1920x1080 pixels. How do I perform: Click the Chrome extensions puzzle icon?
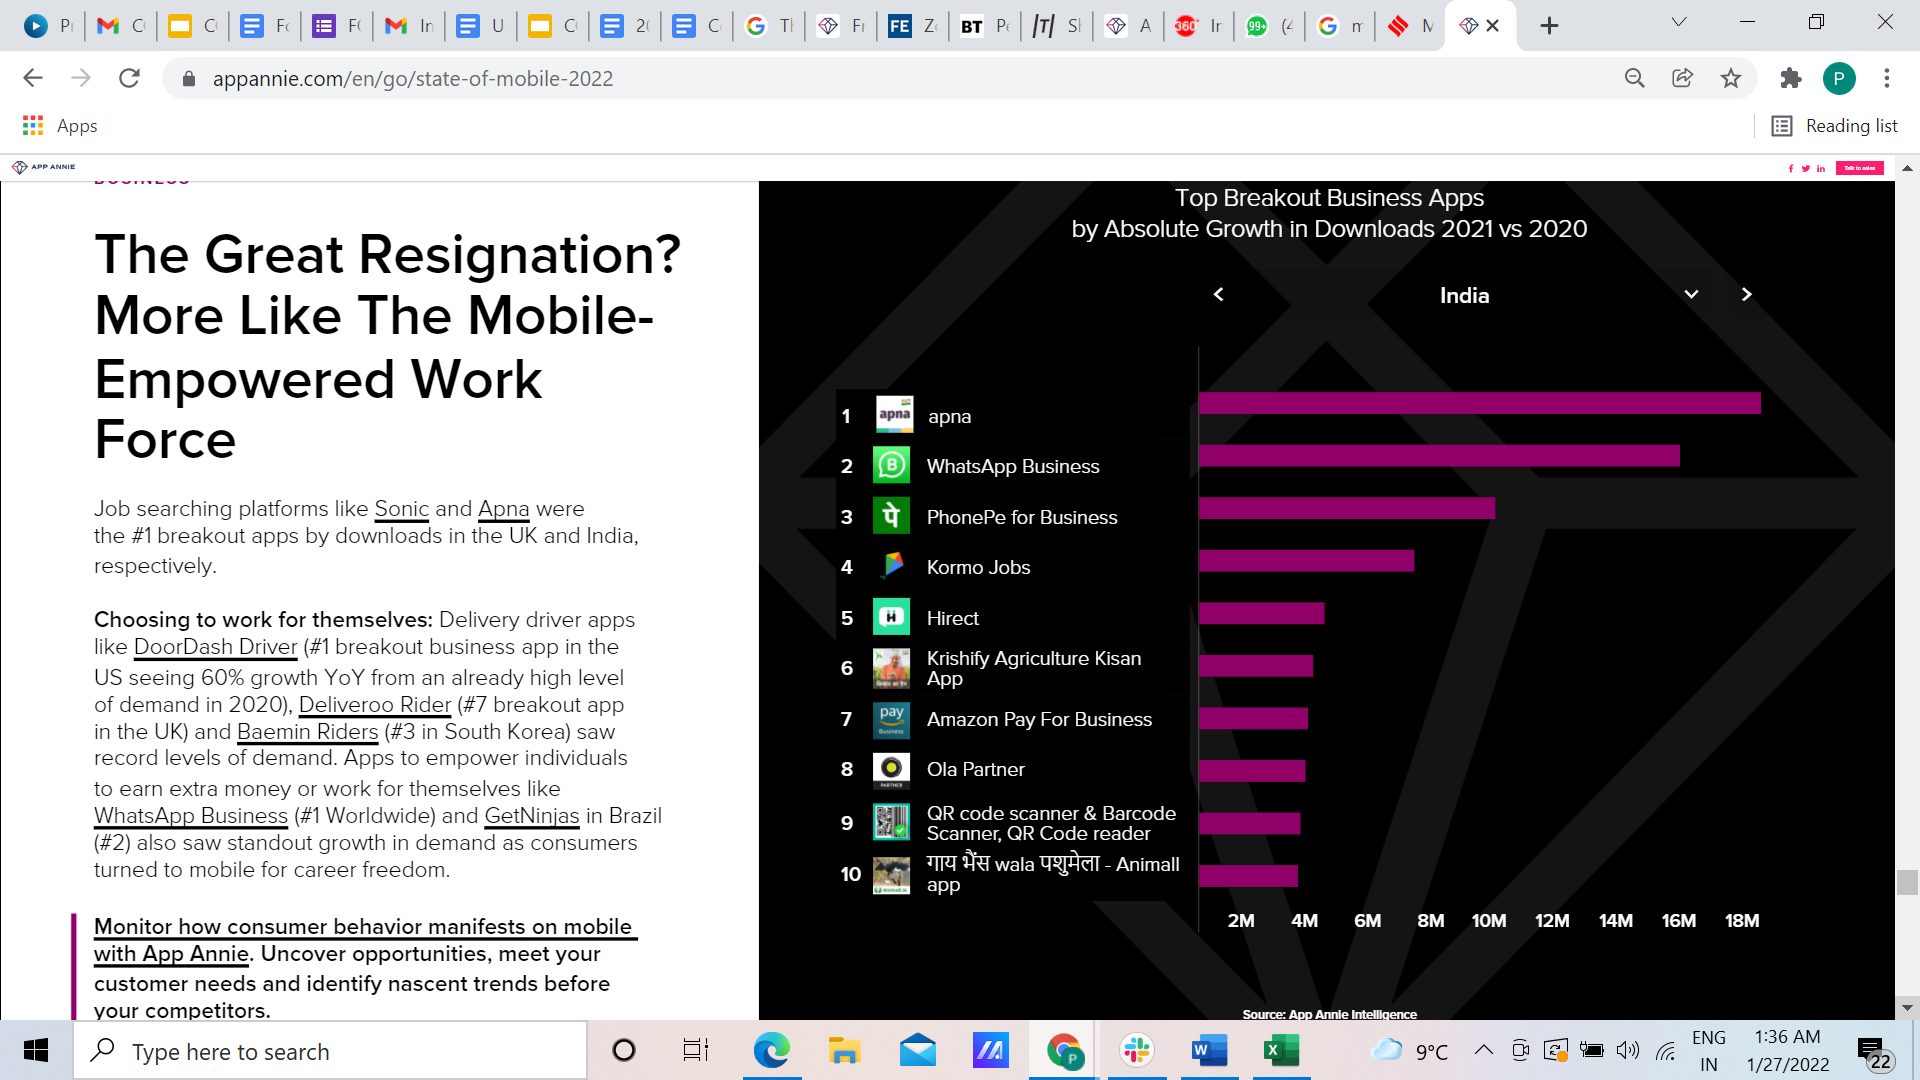[1790, 78]
